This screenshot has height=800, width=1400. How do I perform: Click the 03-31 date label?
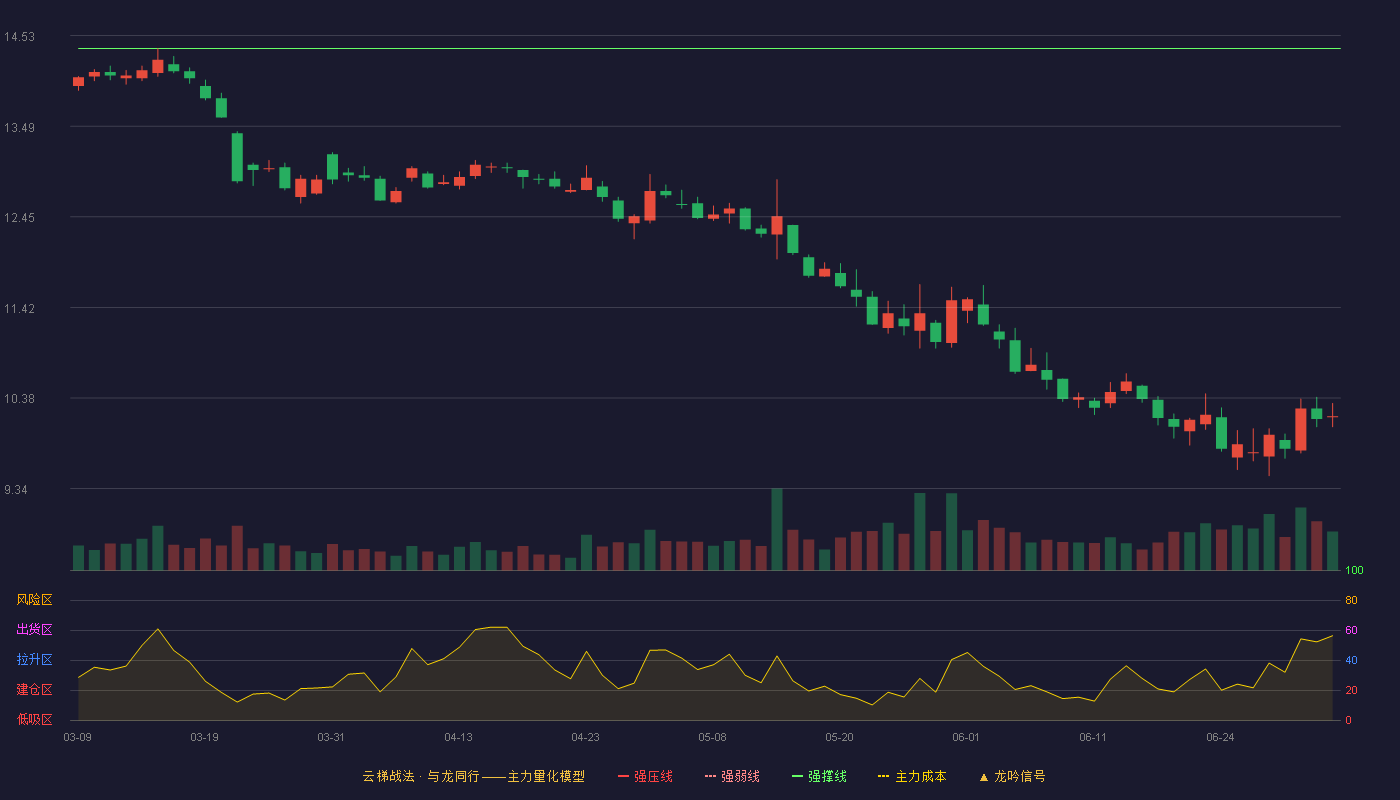[x=331, y=737]
